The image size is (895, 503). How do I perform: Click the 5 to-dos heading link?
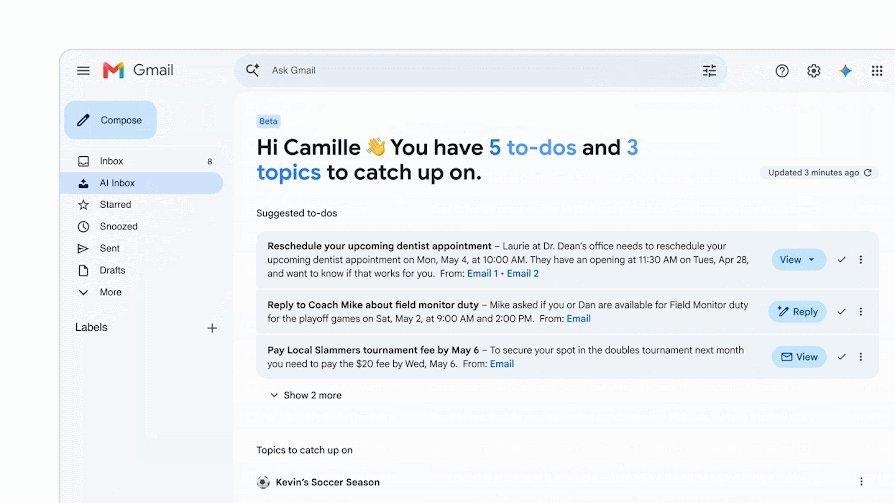(533, 147)
